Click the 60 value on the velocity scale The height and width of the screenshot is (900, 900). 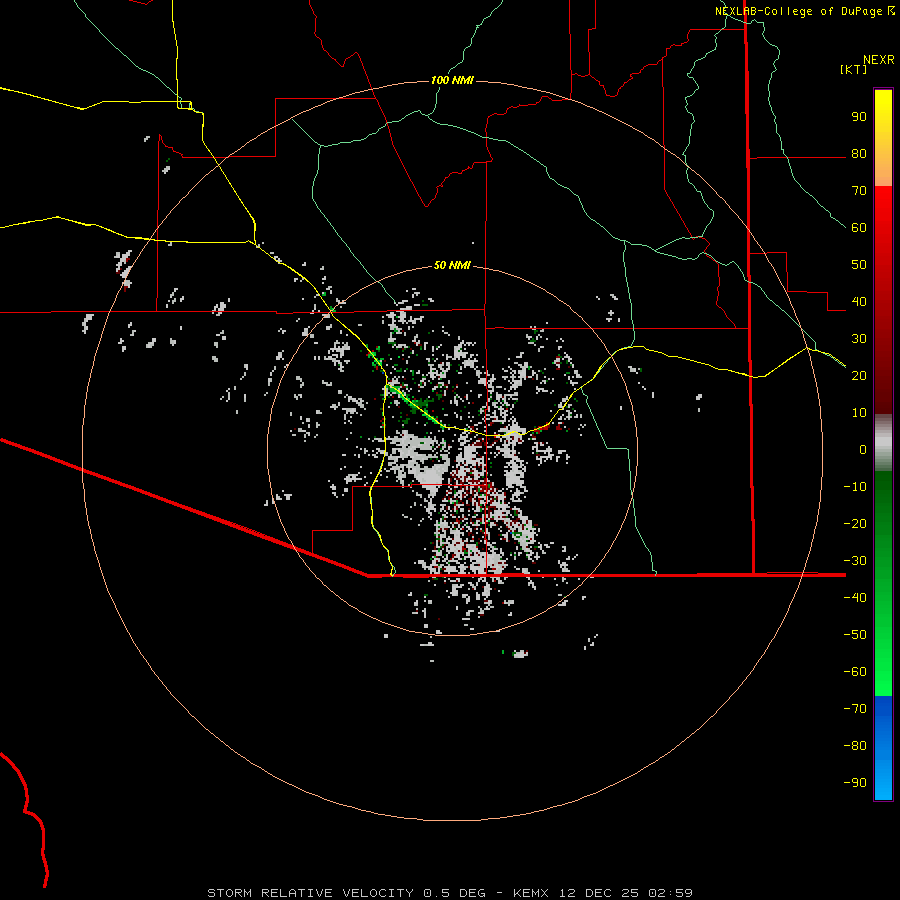[x=859, y=228]
